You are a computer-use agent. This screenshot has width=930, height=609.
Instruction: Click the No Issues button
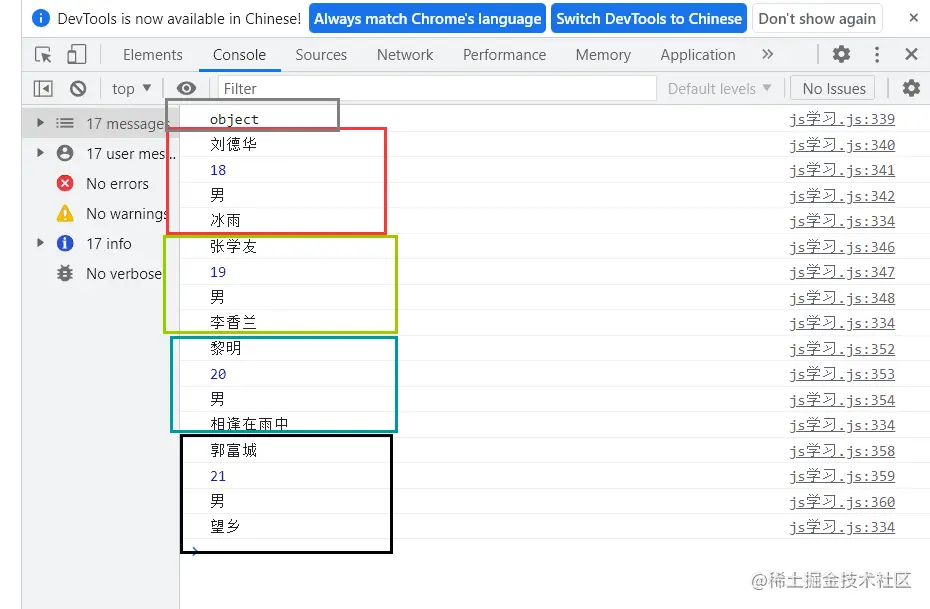[x=833, y=88]
